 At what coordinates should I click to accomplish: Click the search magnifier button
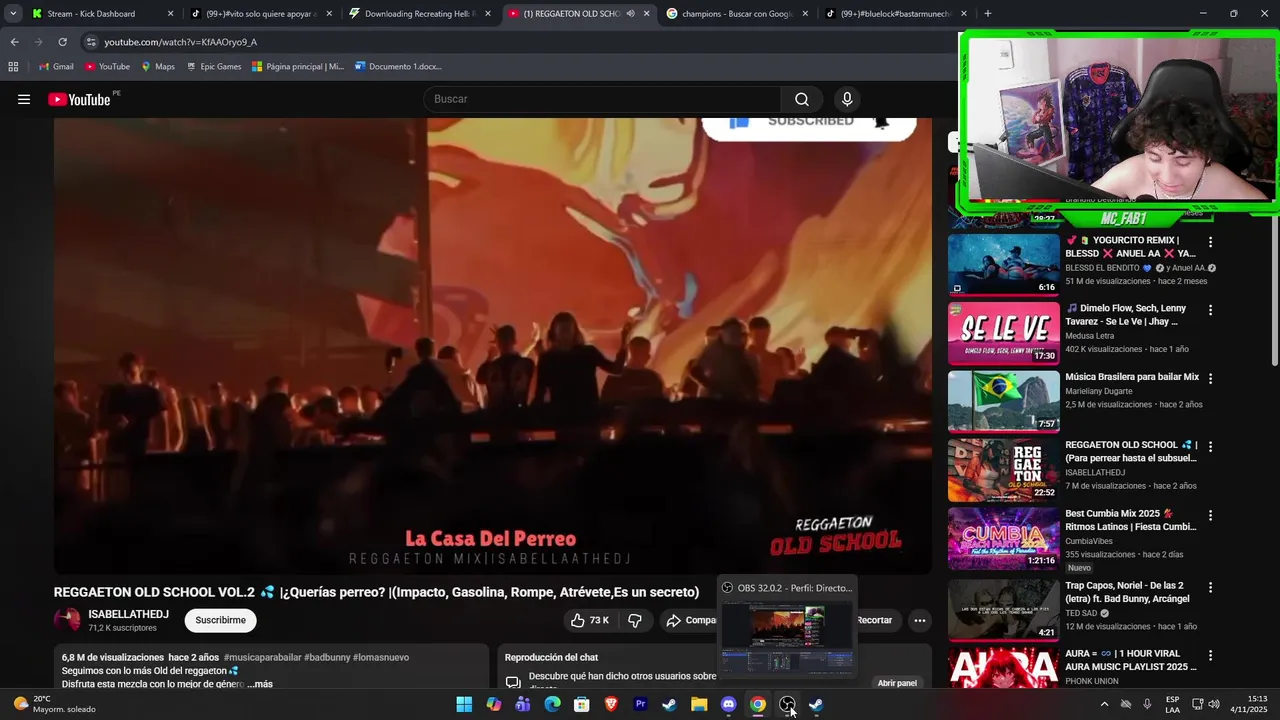802,99
